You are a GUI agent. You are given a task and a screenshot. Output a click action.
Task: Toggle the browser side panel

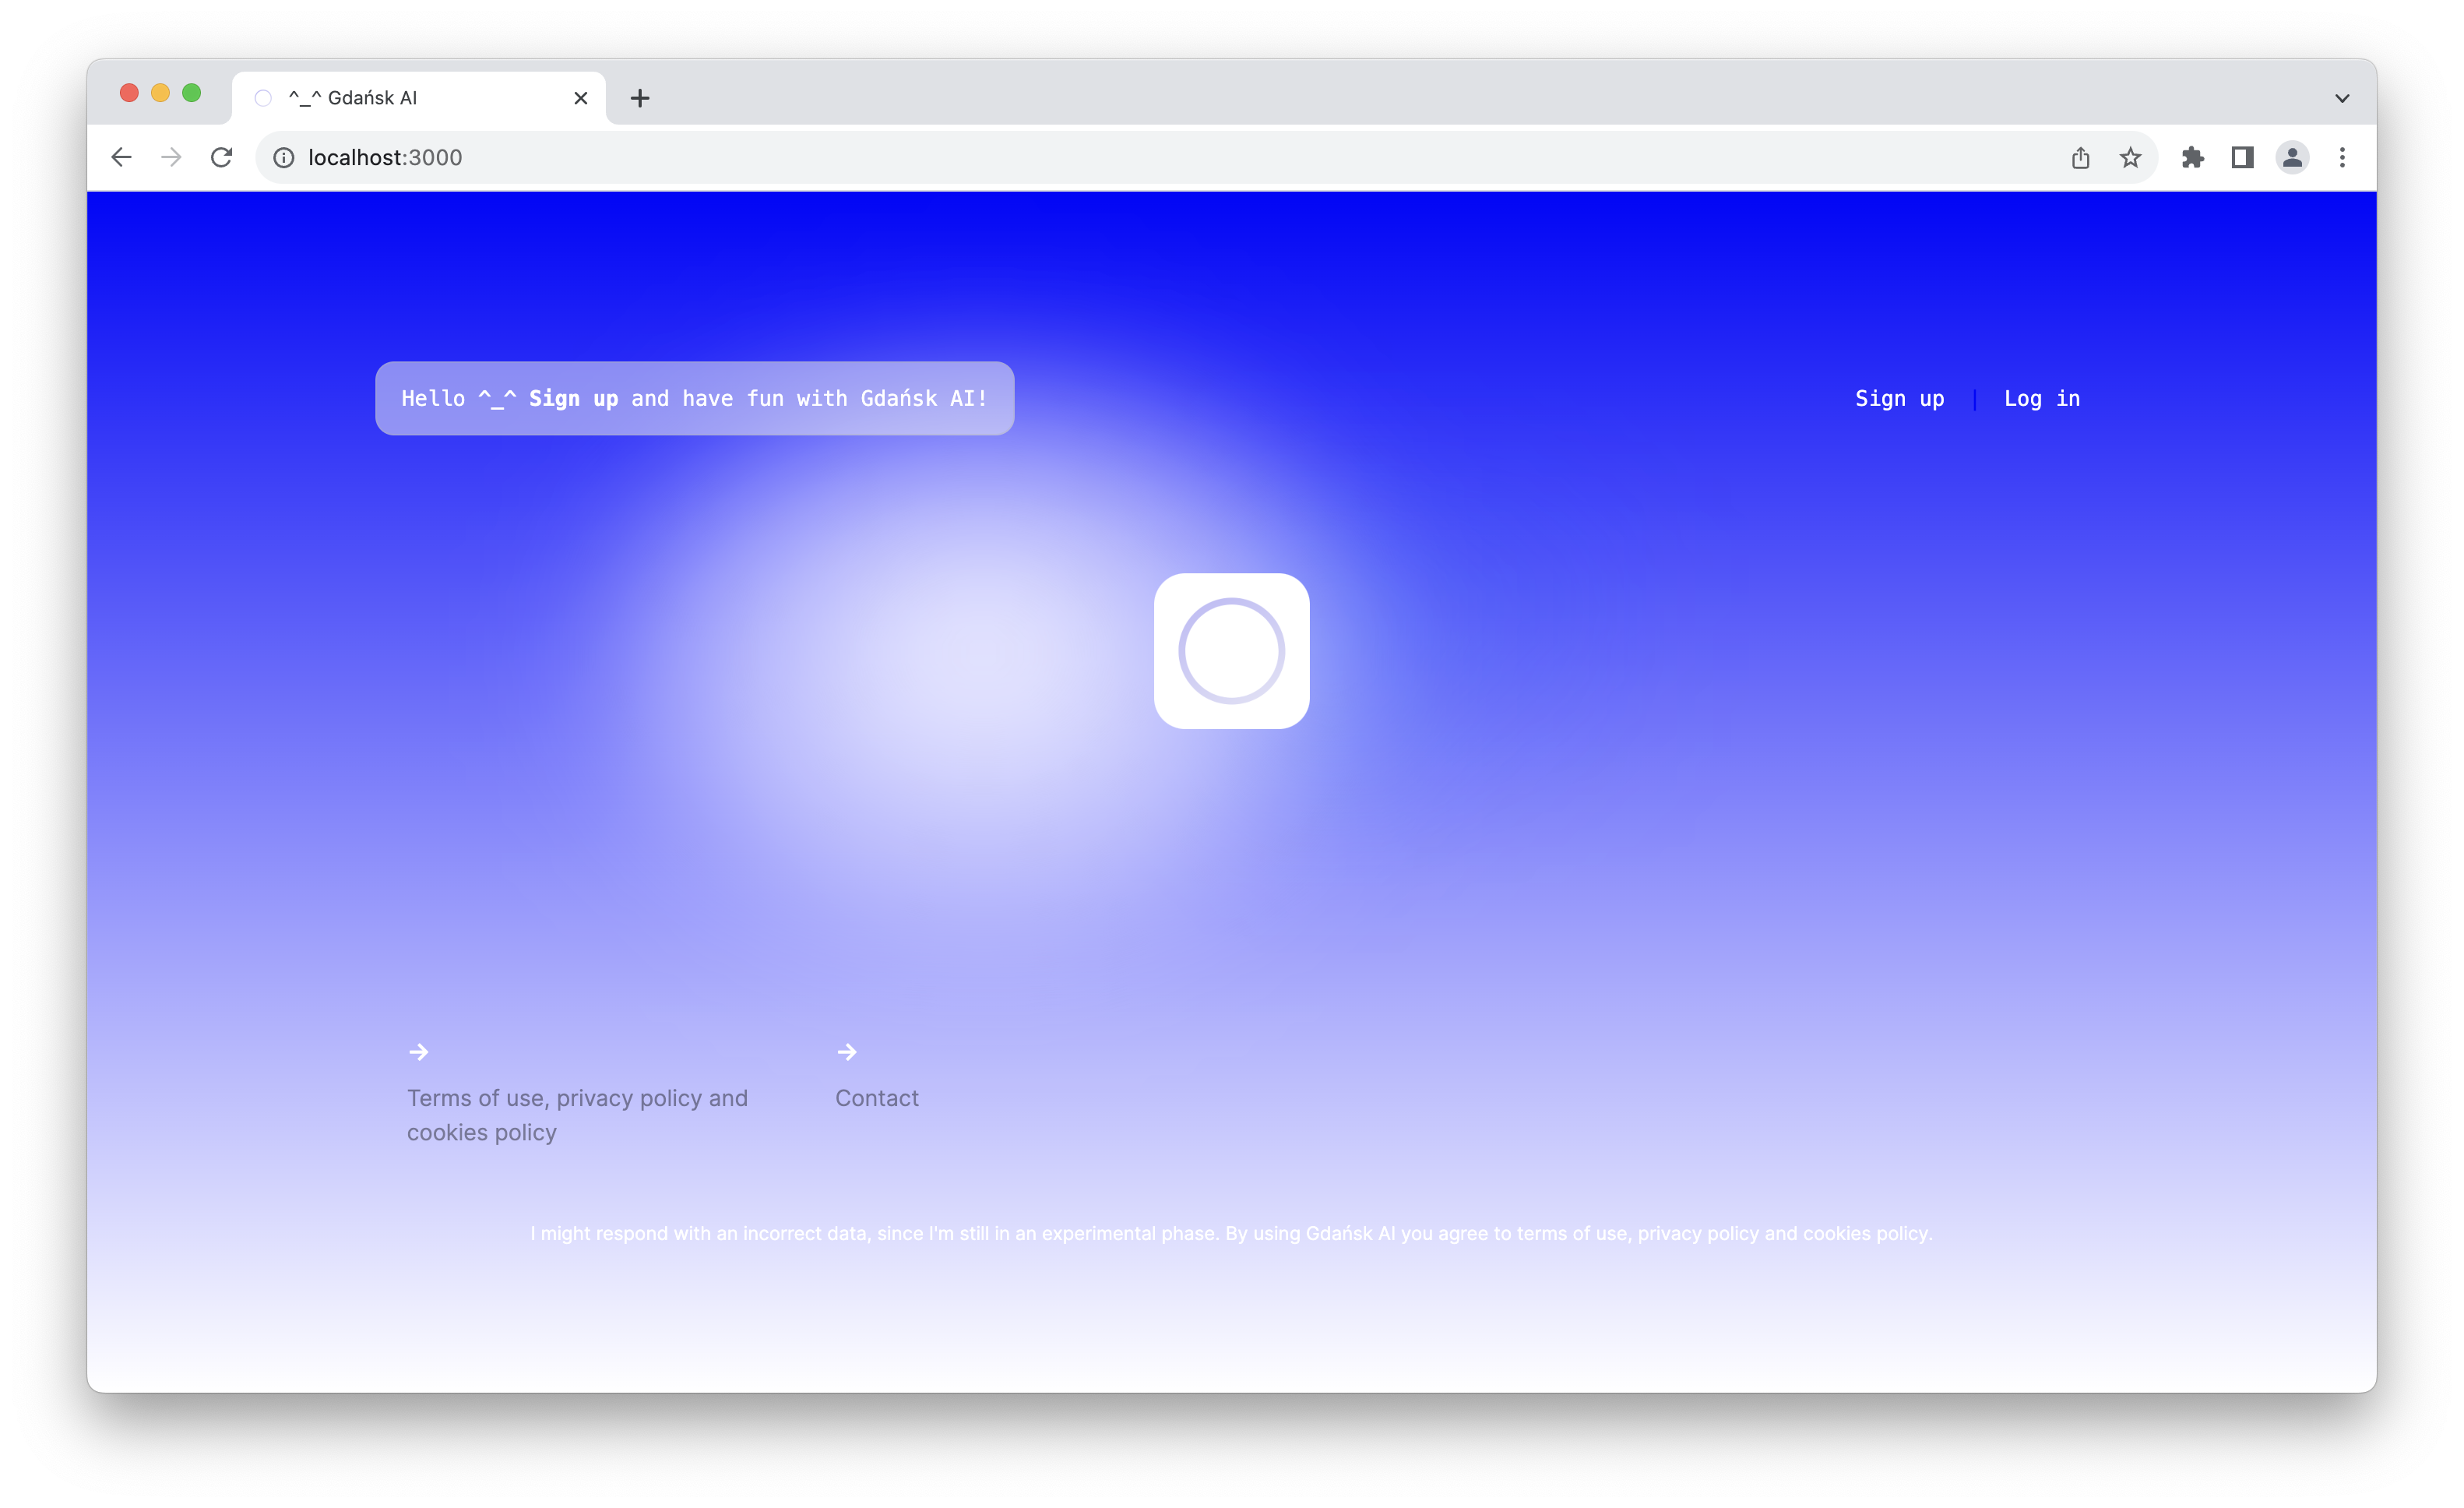pos(2242,157)
